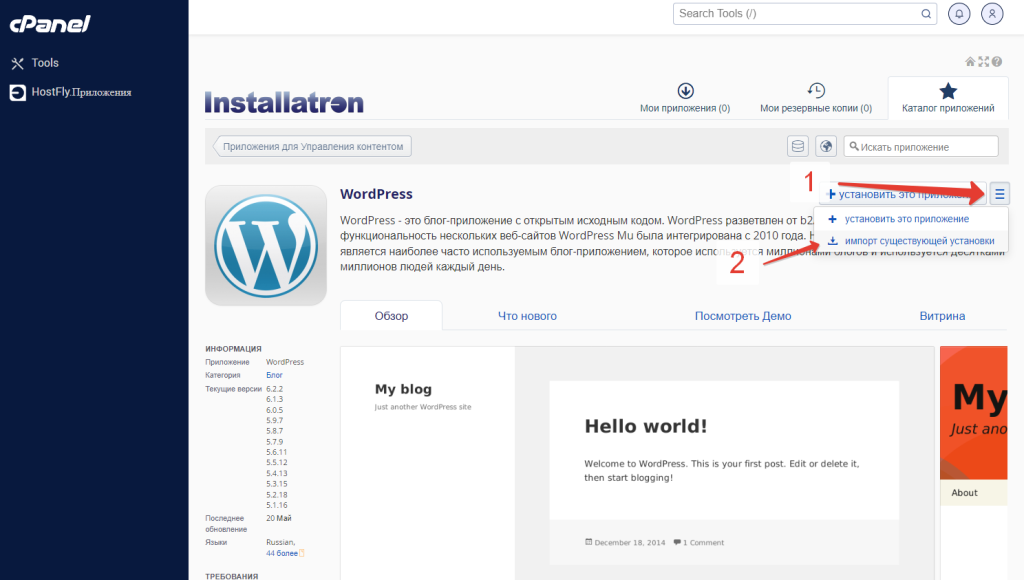Open the notifications bell
The width and height of the screenshot is (1024, 580).
[959, 14]
